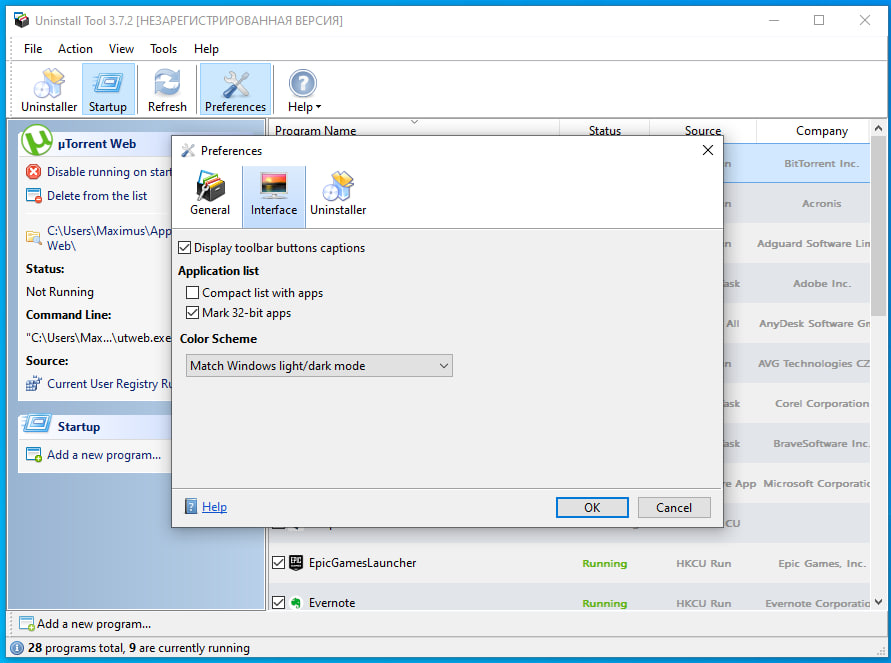
Task: Click the folder icon beside install path
Action: point(34,238)
